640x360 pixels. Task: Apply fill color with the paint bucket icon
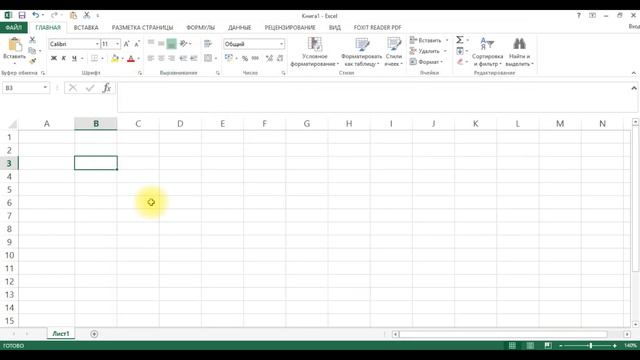coord(115,58)
